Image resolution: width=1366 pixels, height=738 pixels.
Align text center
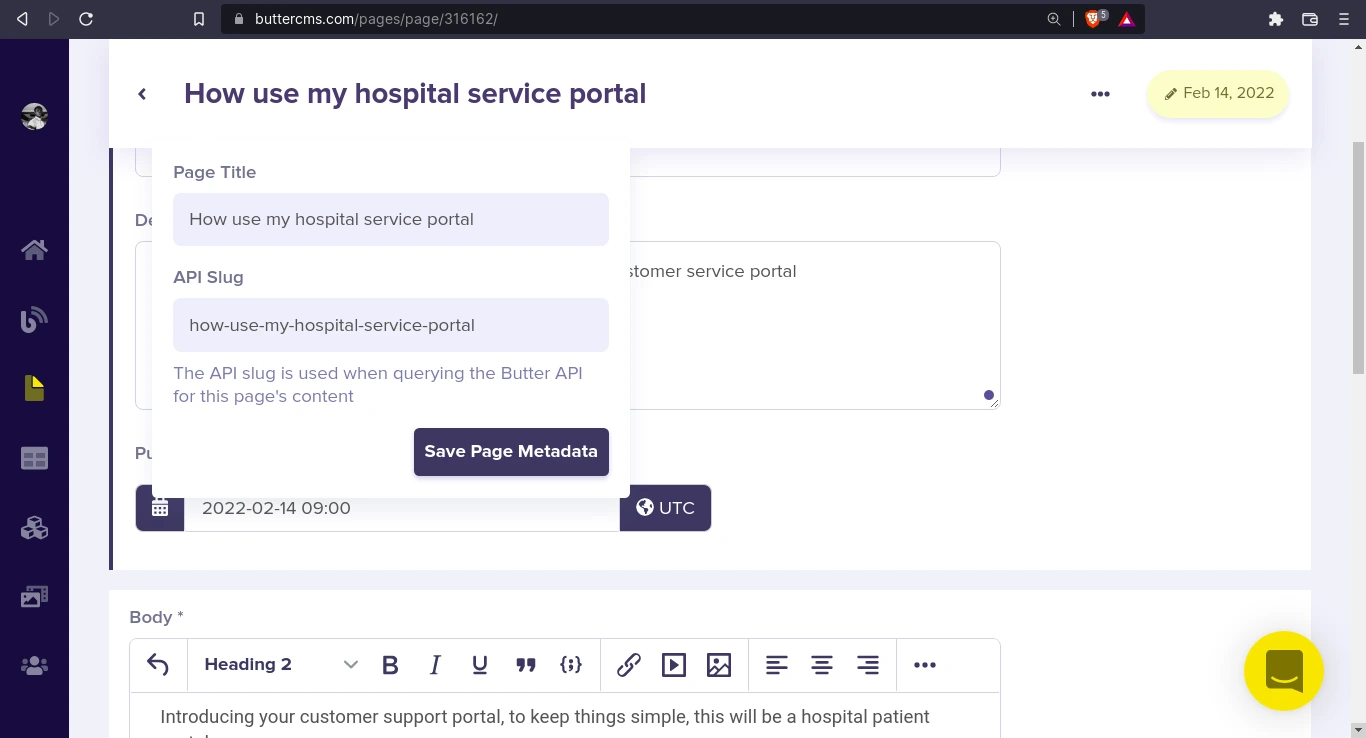coord(822,665)
